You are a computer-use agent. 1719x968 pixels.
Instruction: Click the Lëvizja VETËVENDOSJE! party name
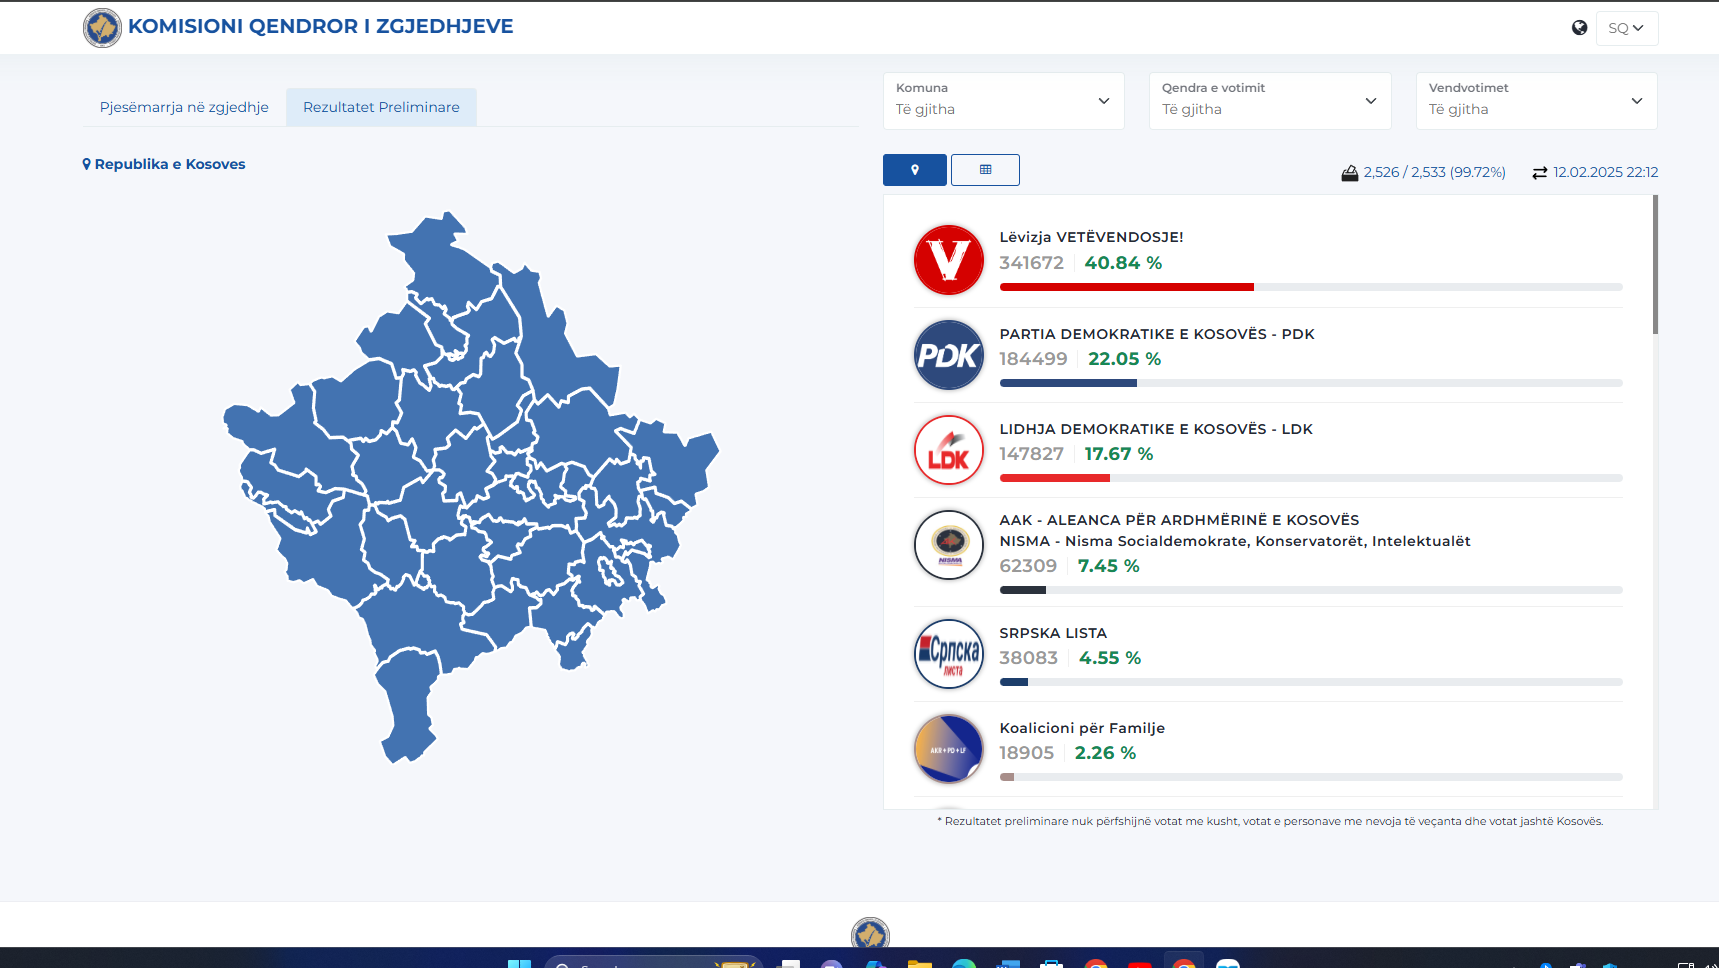1091,237
